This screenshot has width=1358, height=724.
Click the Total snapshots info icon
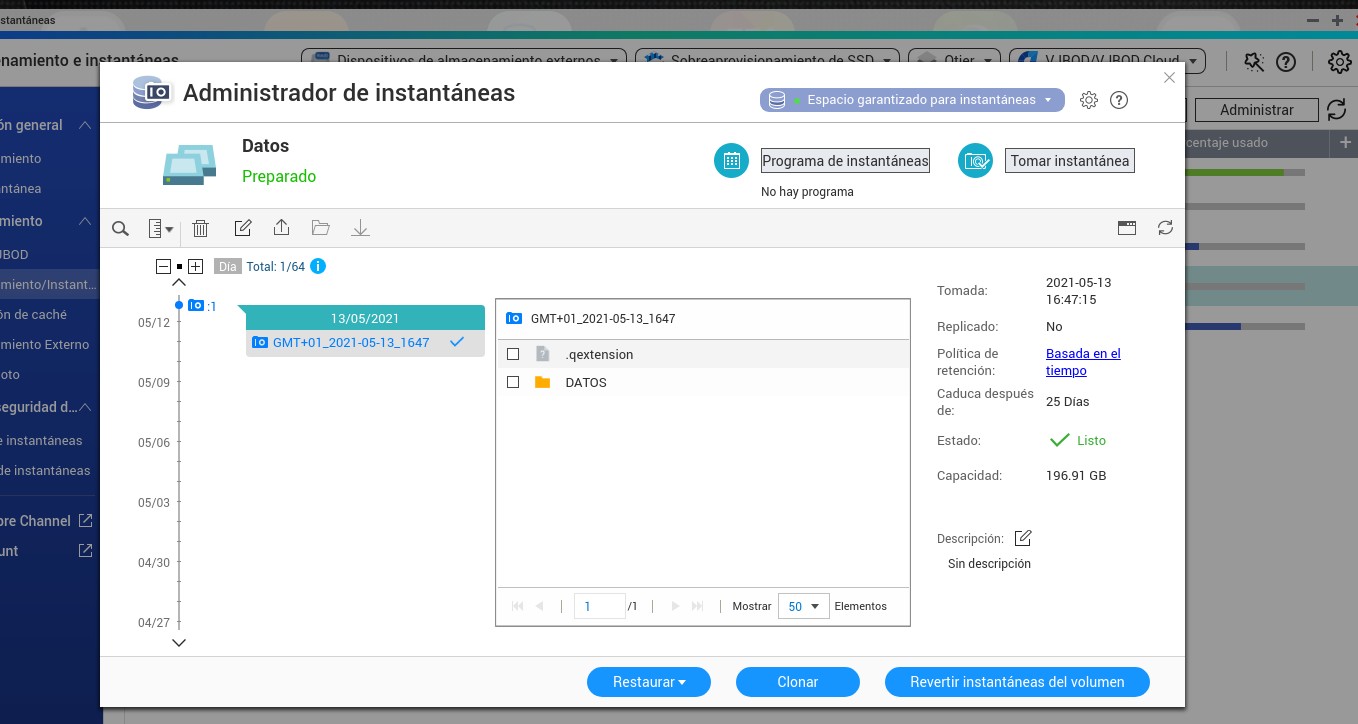point(318,267)
